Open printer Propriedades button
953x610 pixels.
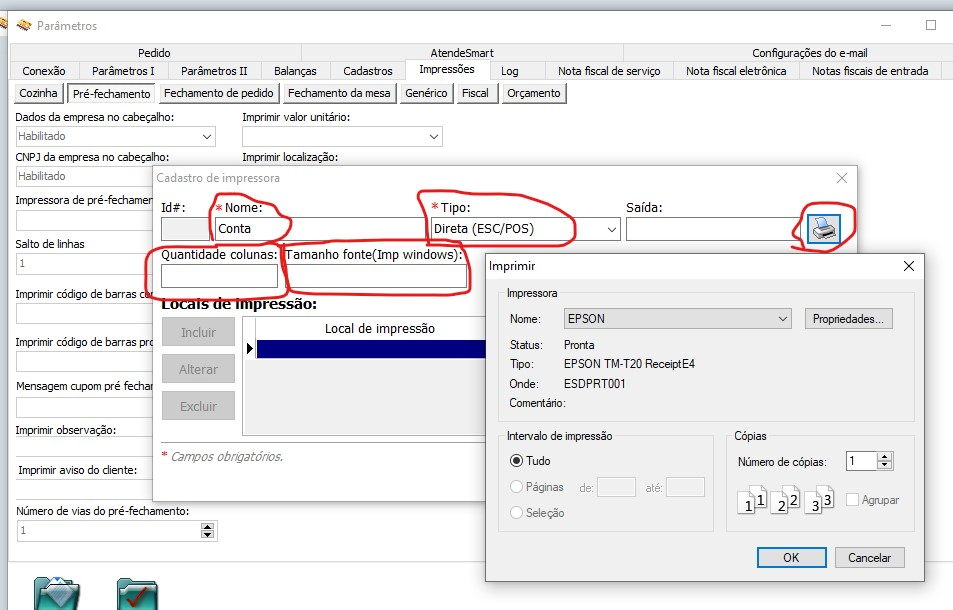point(848,319)
